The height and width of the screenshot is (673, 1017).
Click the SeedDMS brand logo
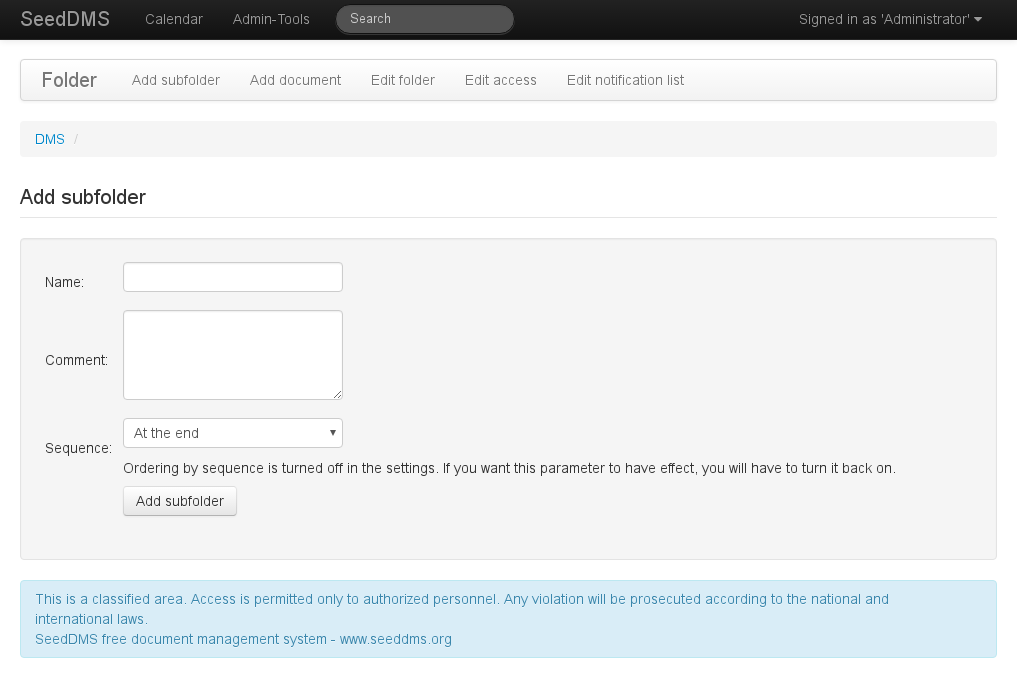pyautogui.click(x=65, y=19)
